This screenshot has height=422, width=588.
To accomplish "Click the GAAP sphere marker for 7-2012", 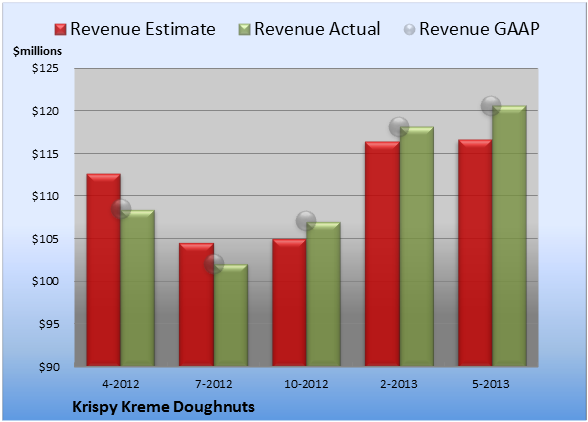I will [214, 264].
